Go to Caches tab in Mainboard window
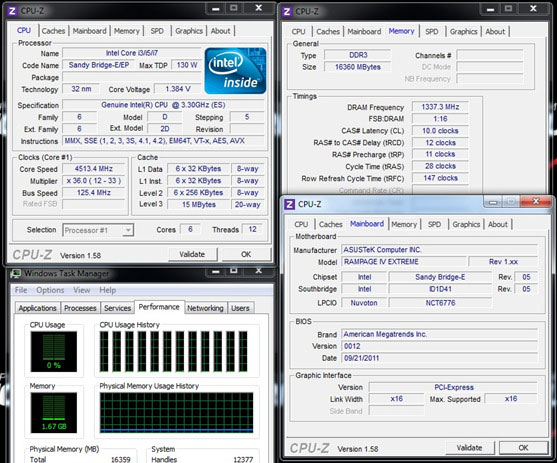Image resolution: width=557 pixels, height=463 pixels. [331, 224]
